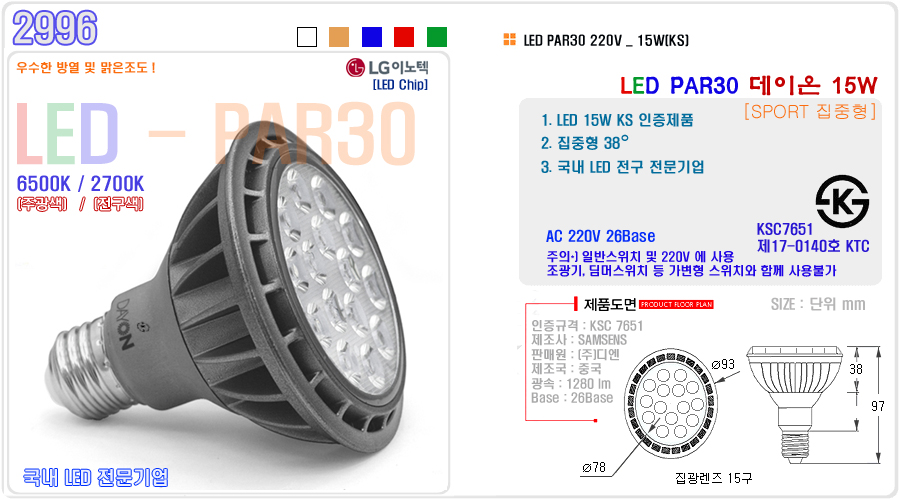Select the orange color swatch
900x500 pixels.
click(339, 37)
